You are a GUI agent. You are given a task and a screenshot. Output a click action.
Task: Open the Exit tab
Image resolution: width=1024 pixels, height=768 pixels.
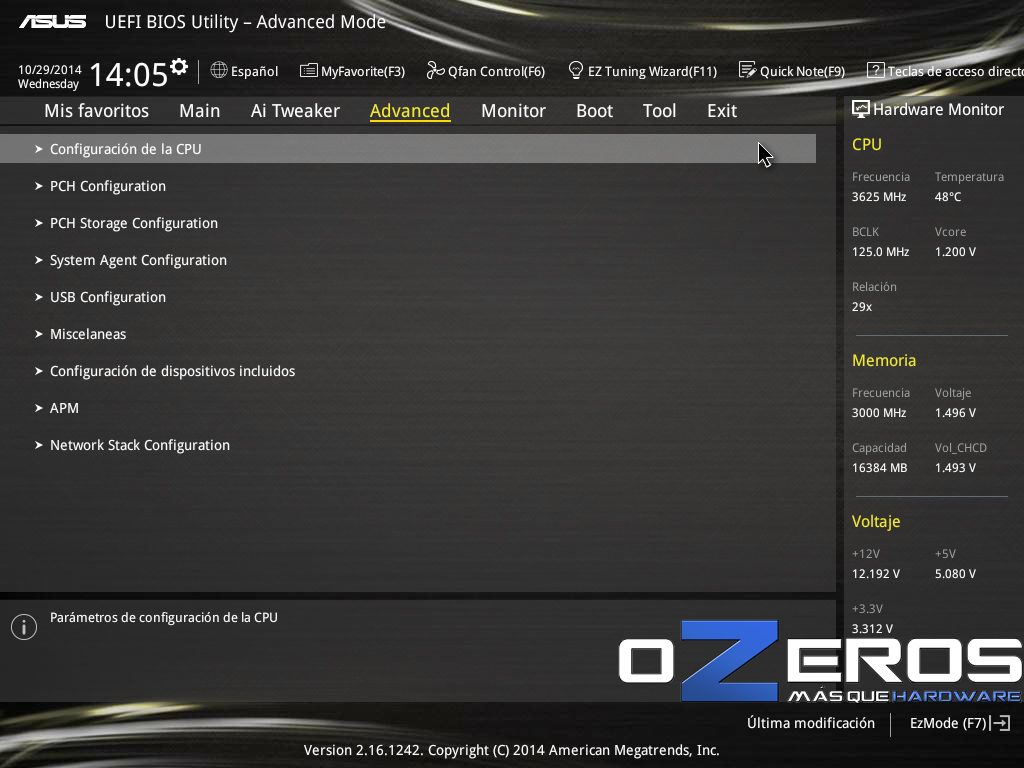click(722, 110)
